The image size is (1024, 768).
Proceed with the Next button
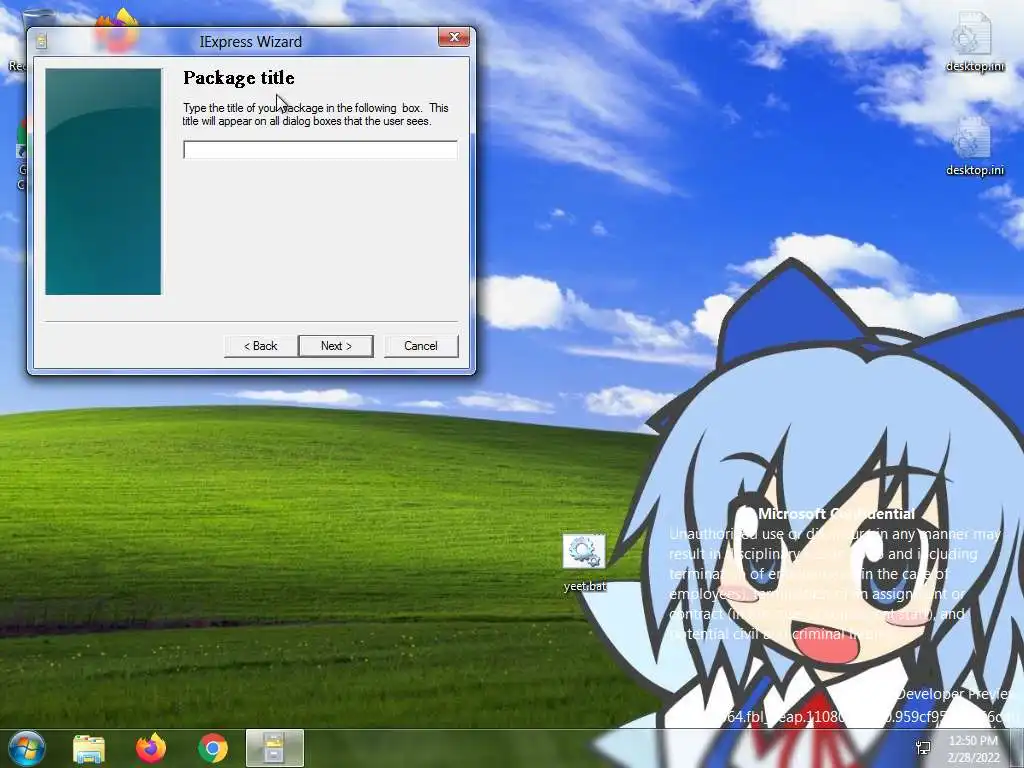coord(336,345)
